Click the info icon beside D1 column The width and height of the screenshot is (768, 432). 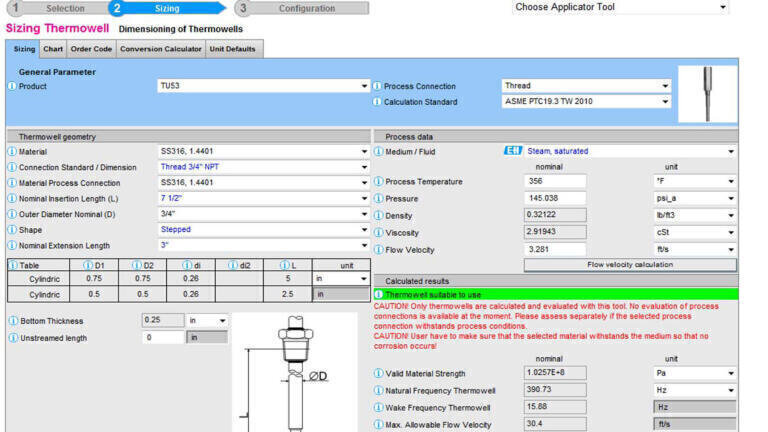tap(88, 265)
